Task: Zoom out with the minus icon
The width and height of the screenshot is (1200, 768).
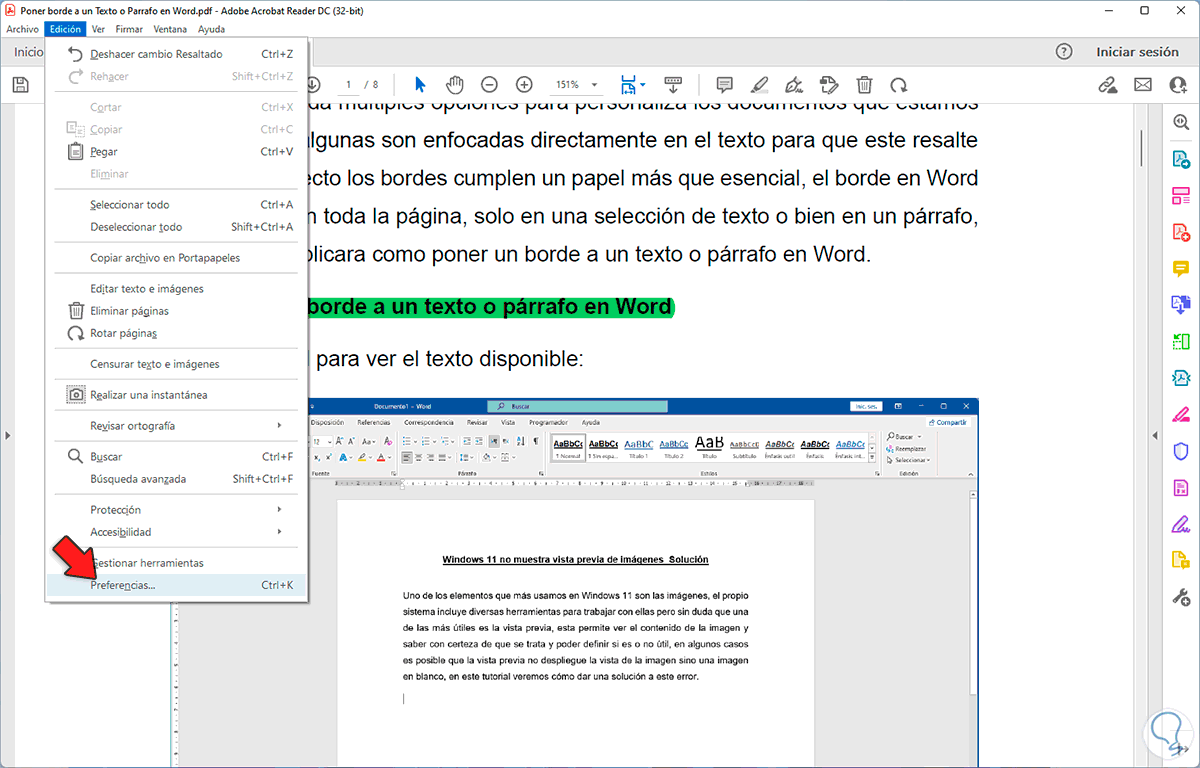Action: click(489, 85)
